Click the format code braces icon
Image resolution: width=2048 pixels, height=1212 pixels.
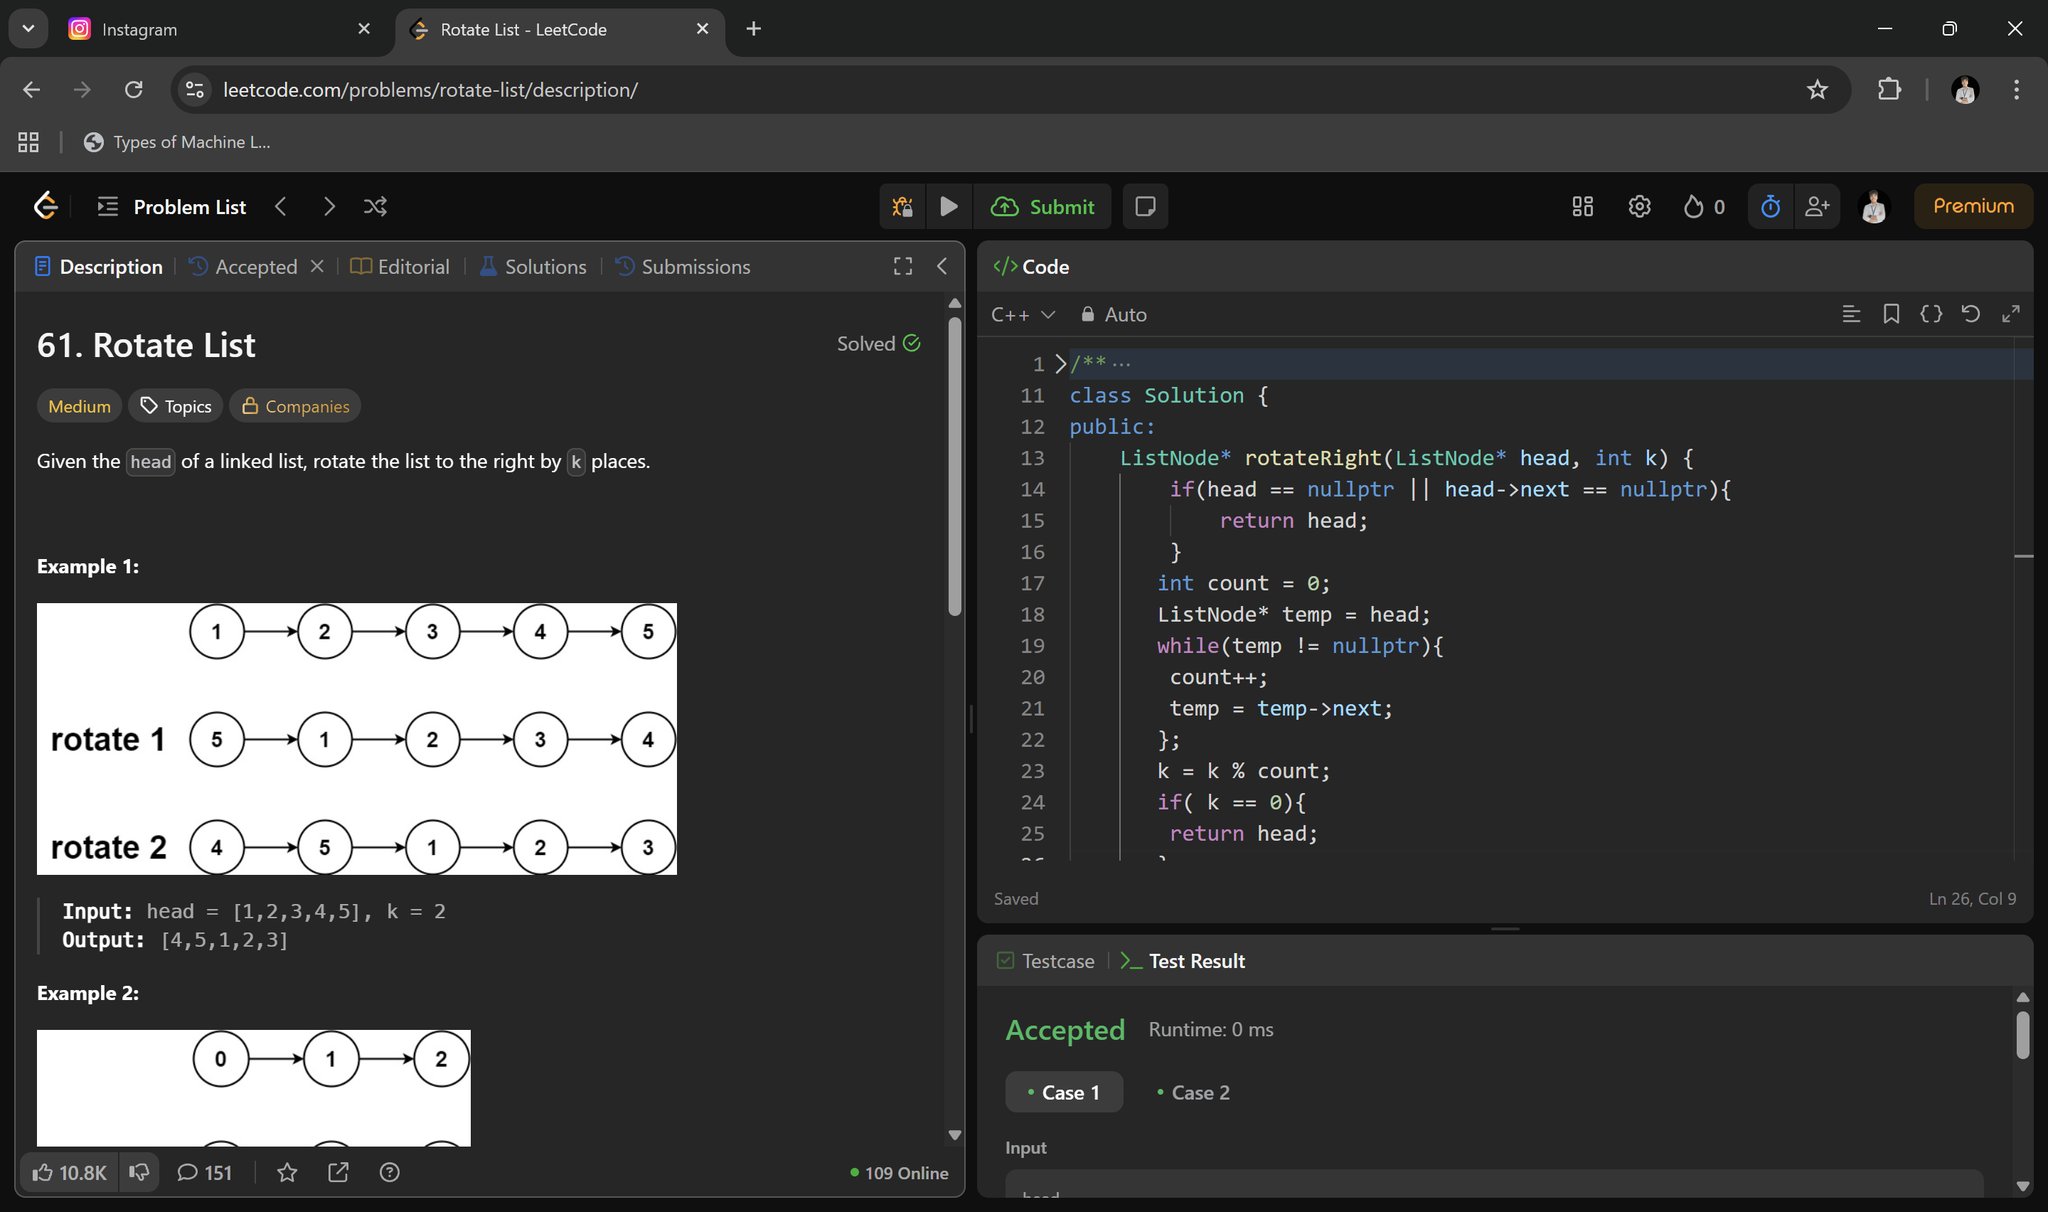click(1931, 314)
